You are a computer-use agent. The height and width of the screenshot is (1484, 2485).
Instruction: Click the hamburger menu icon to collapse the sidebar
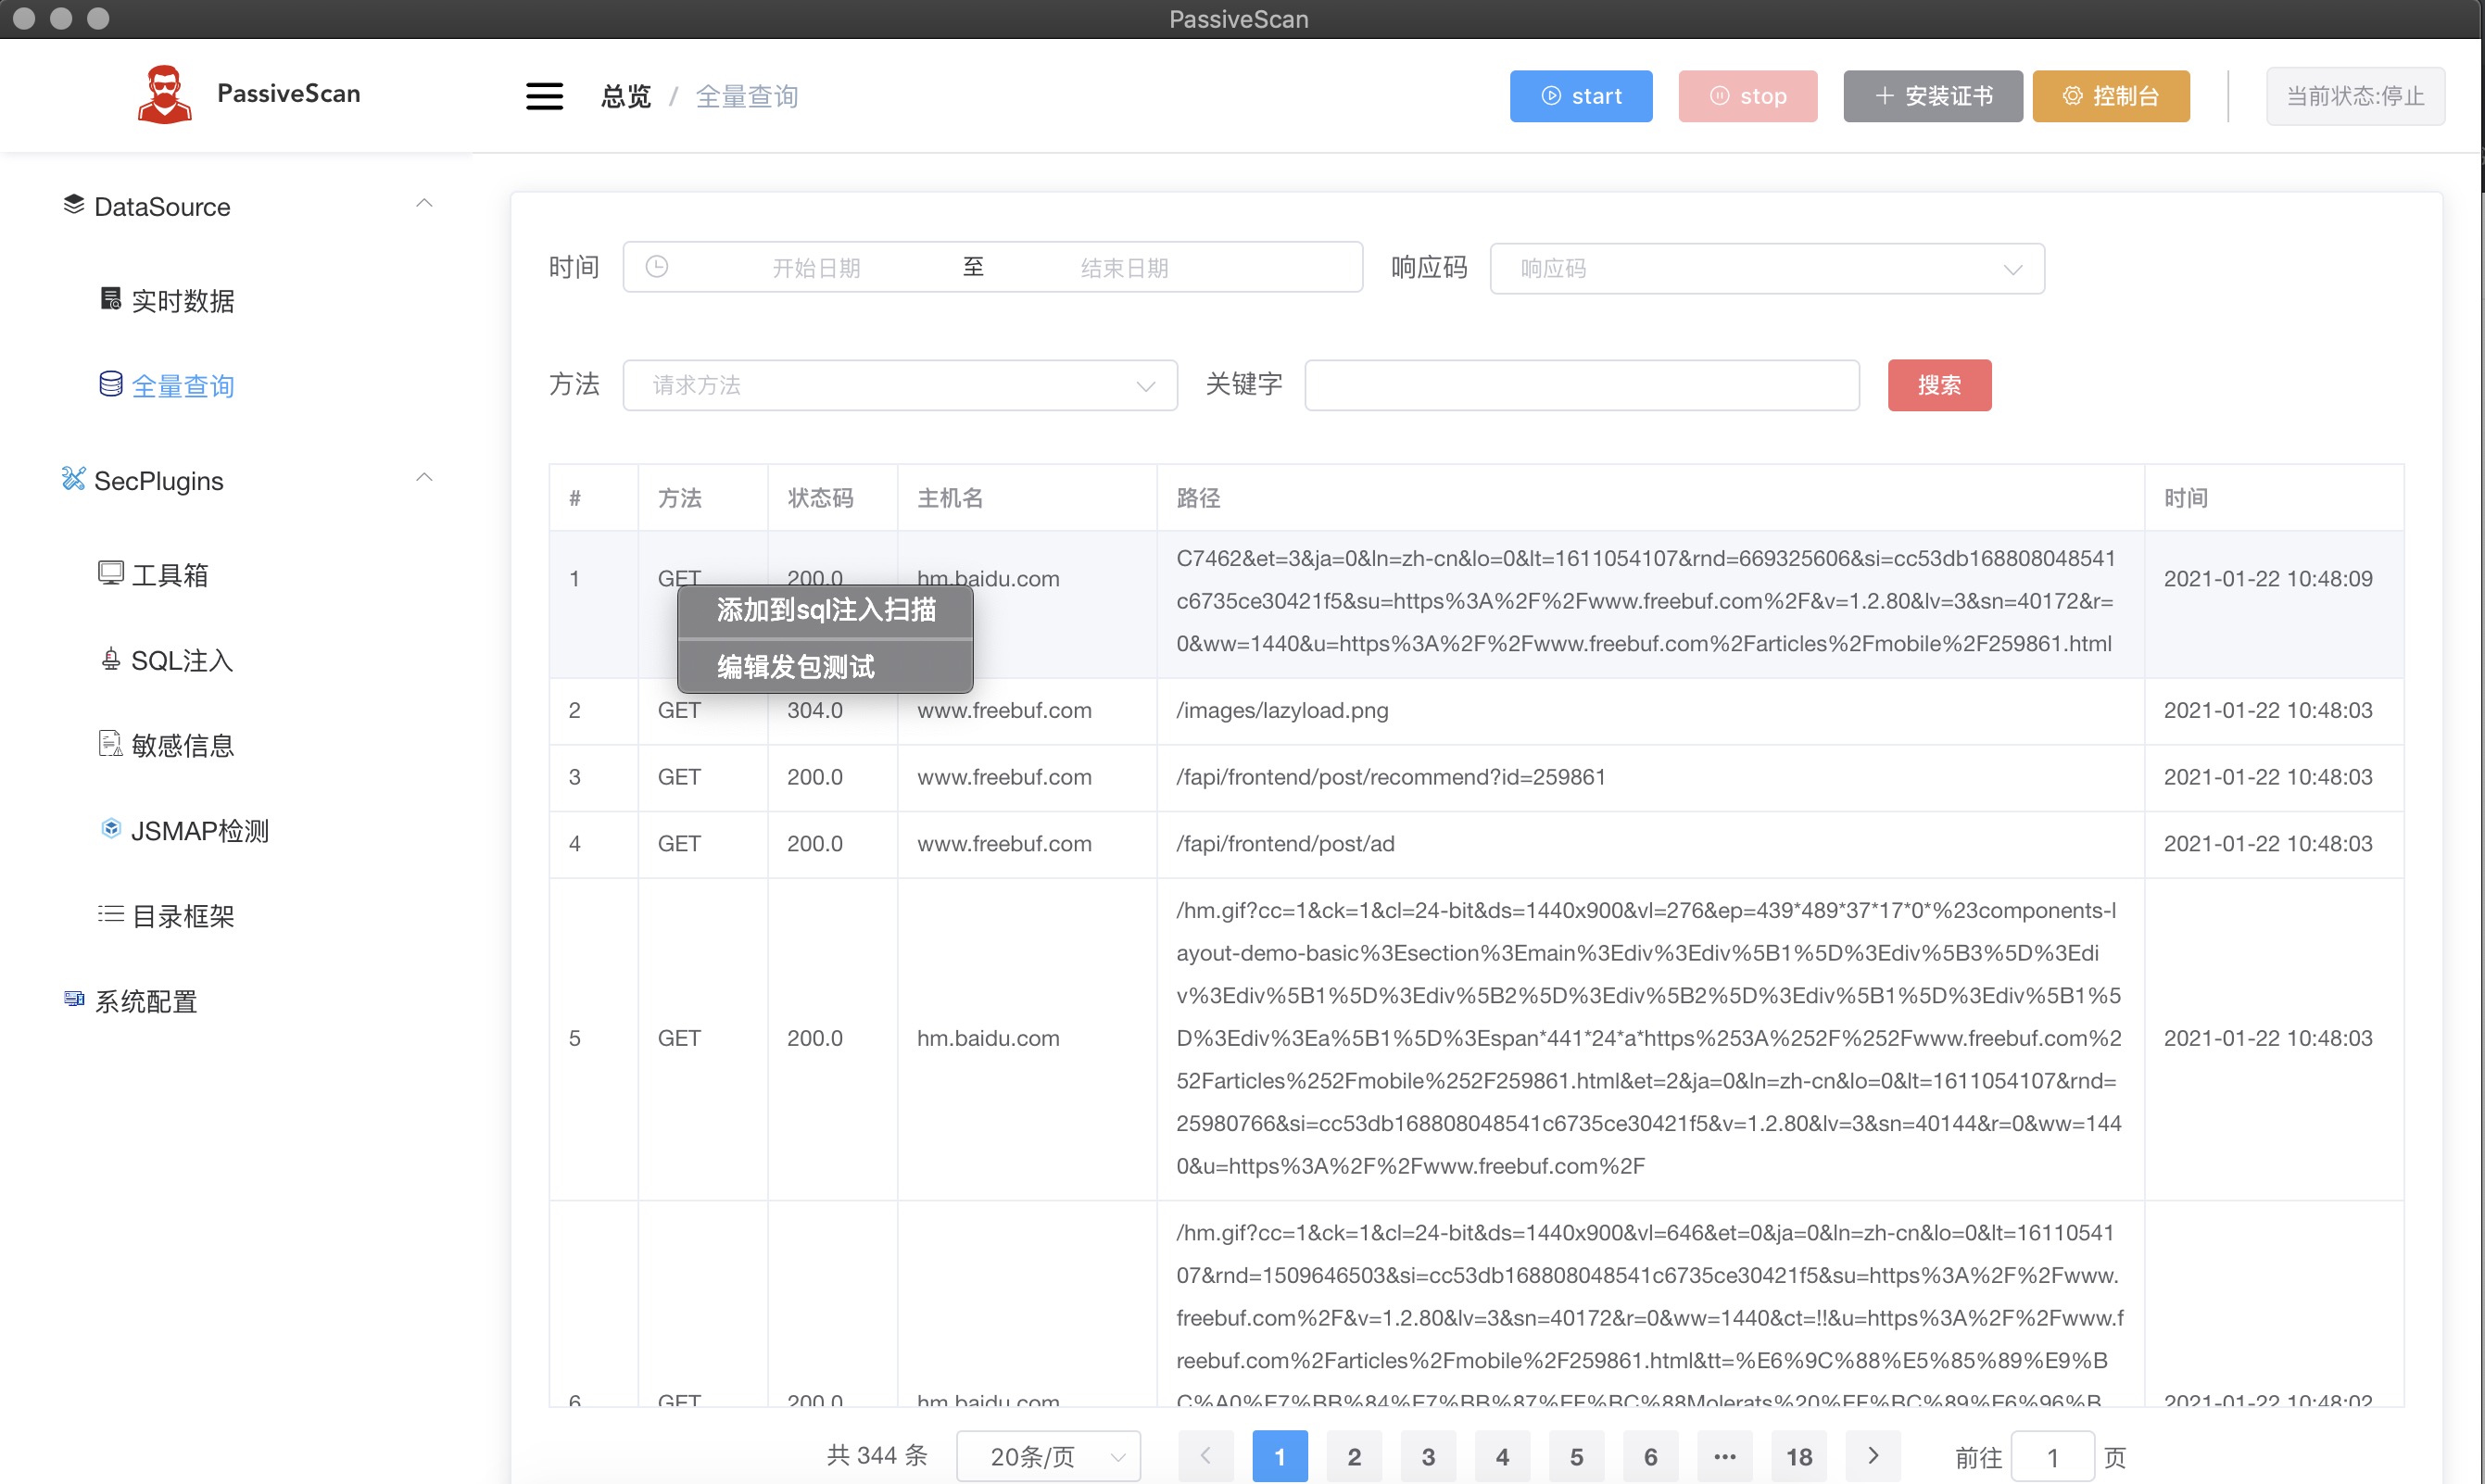pyautogui.click(x=544, y=96)
